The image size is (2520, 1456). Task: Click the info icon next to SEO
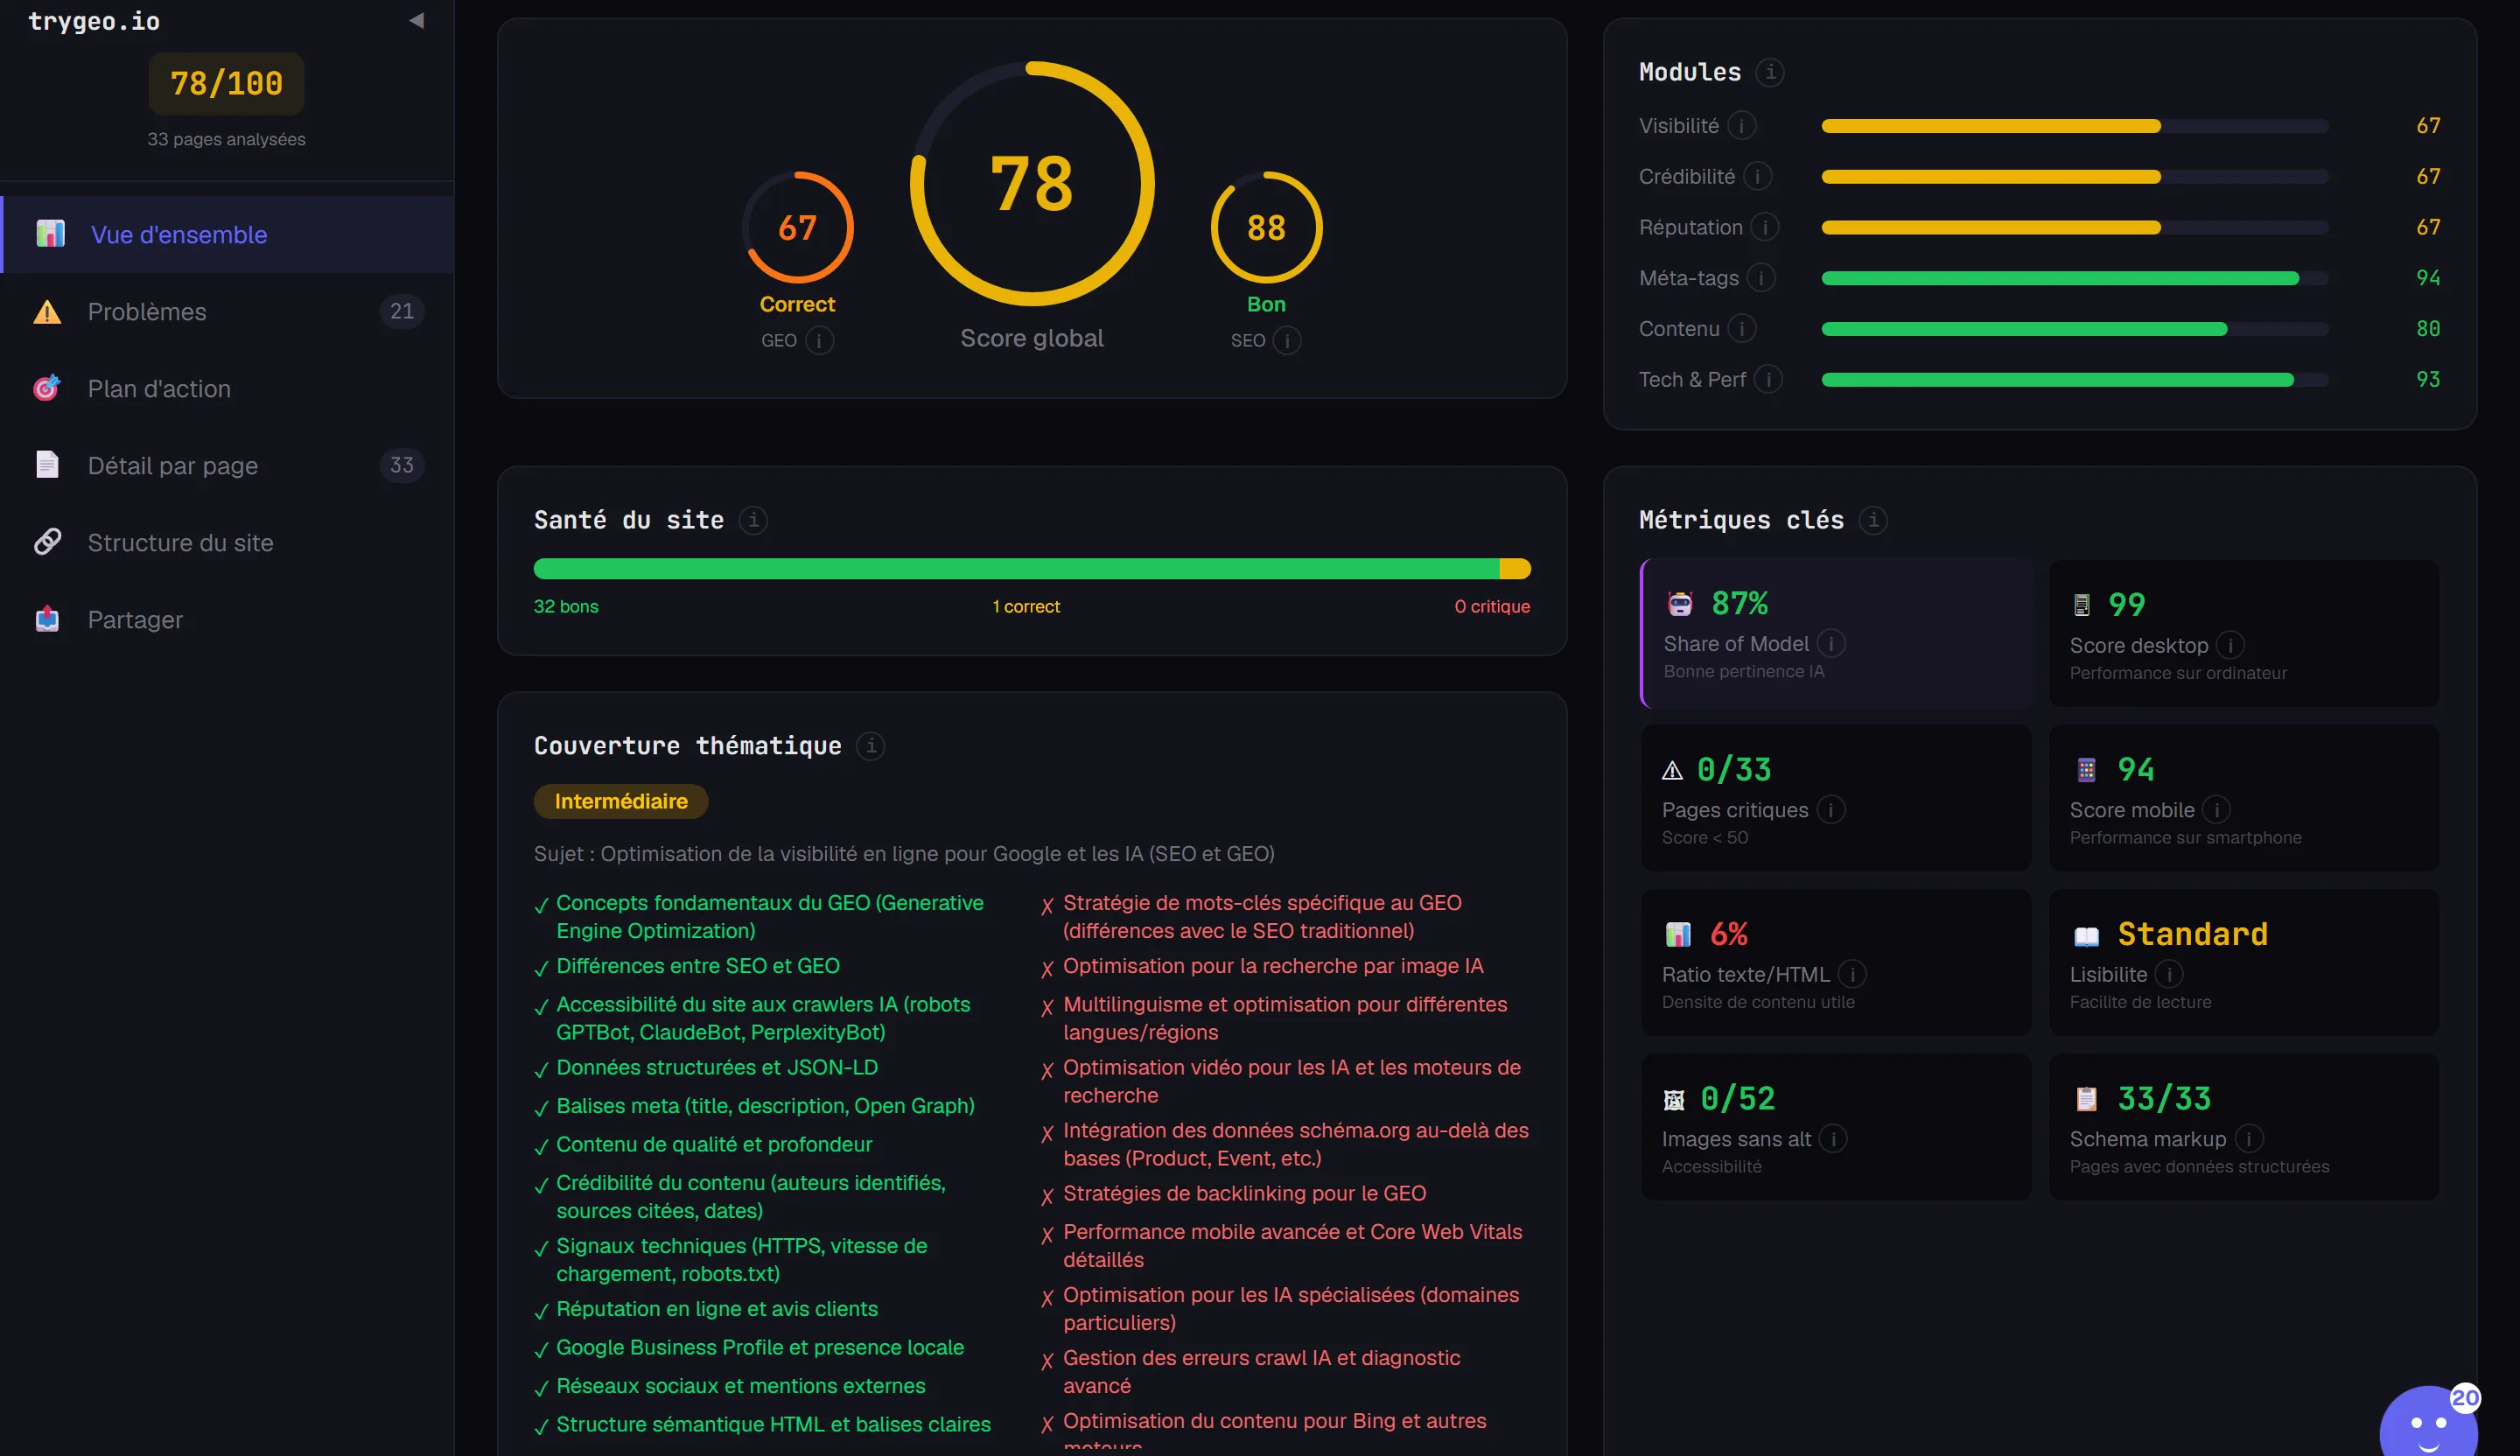pos(1287,341)
